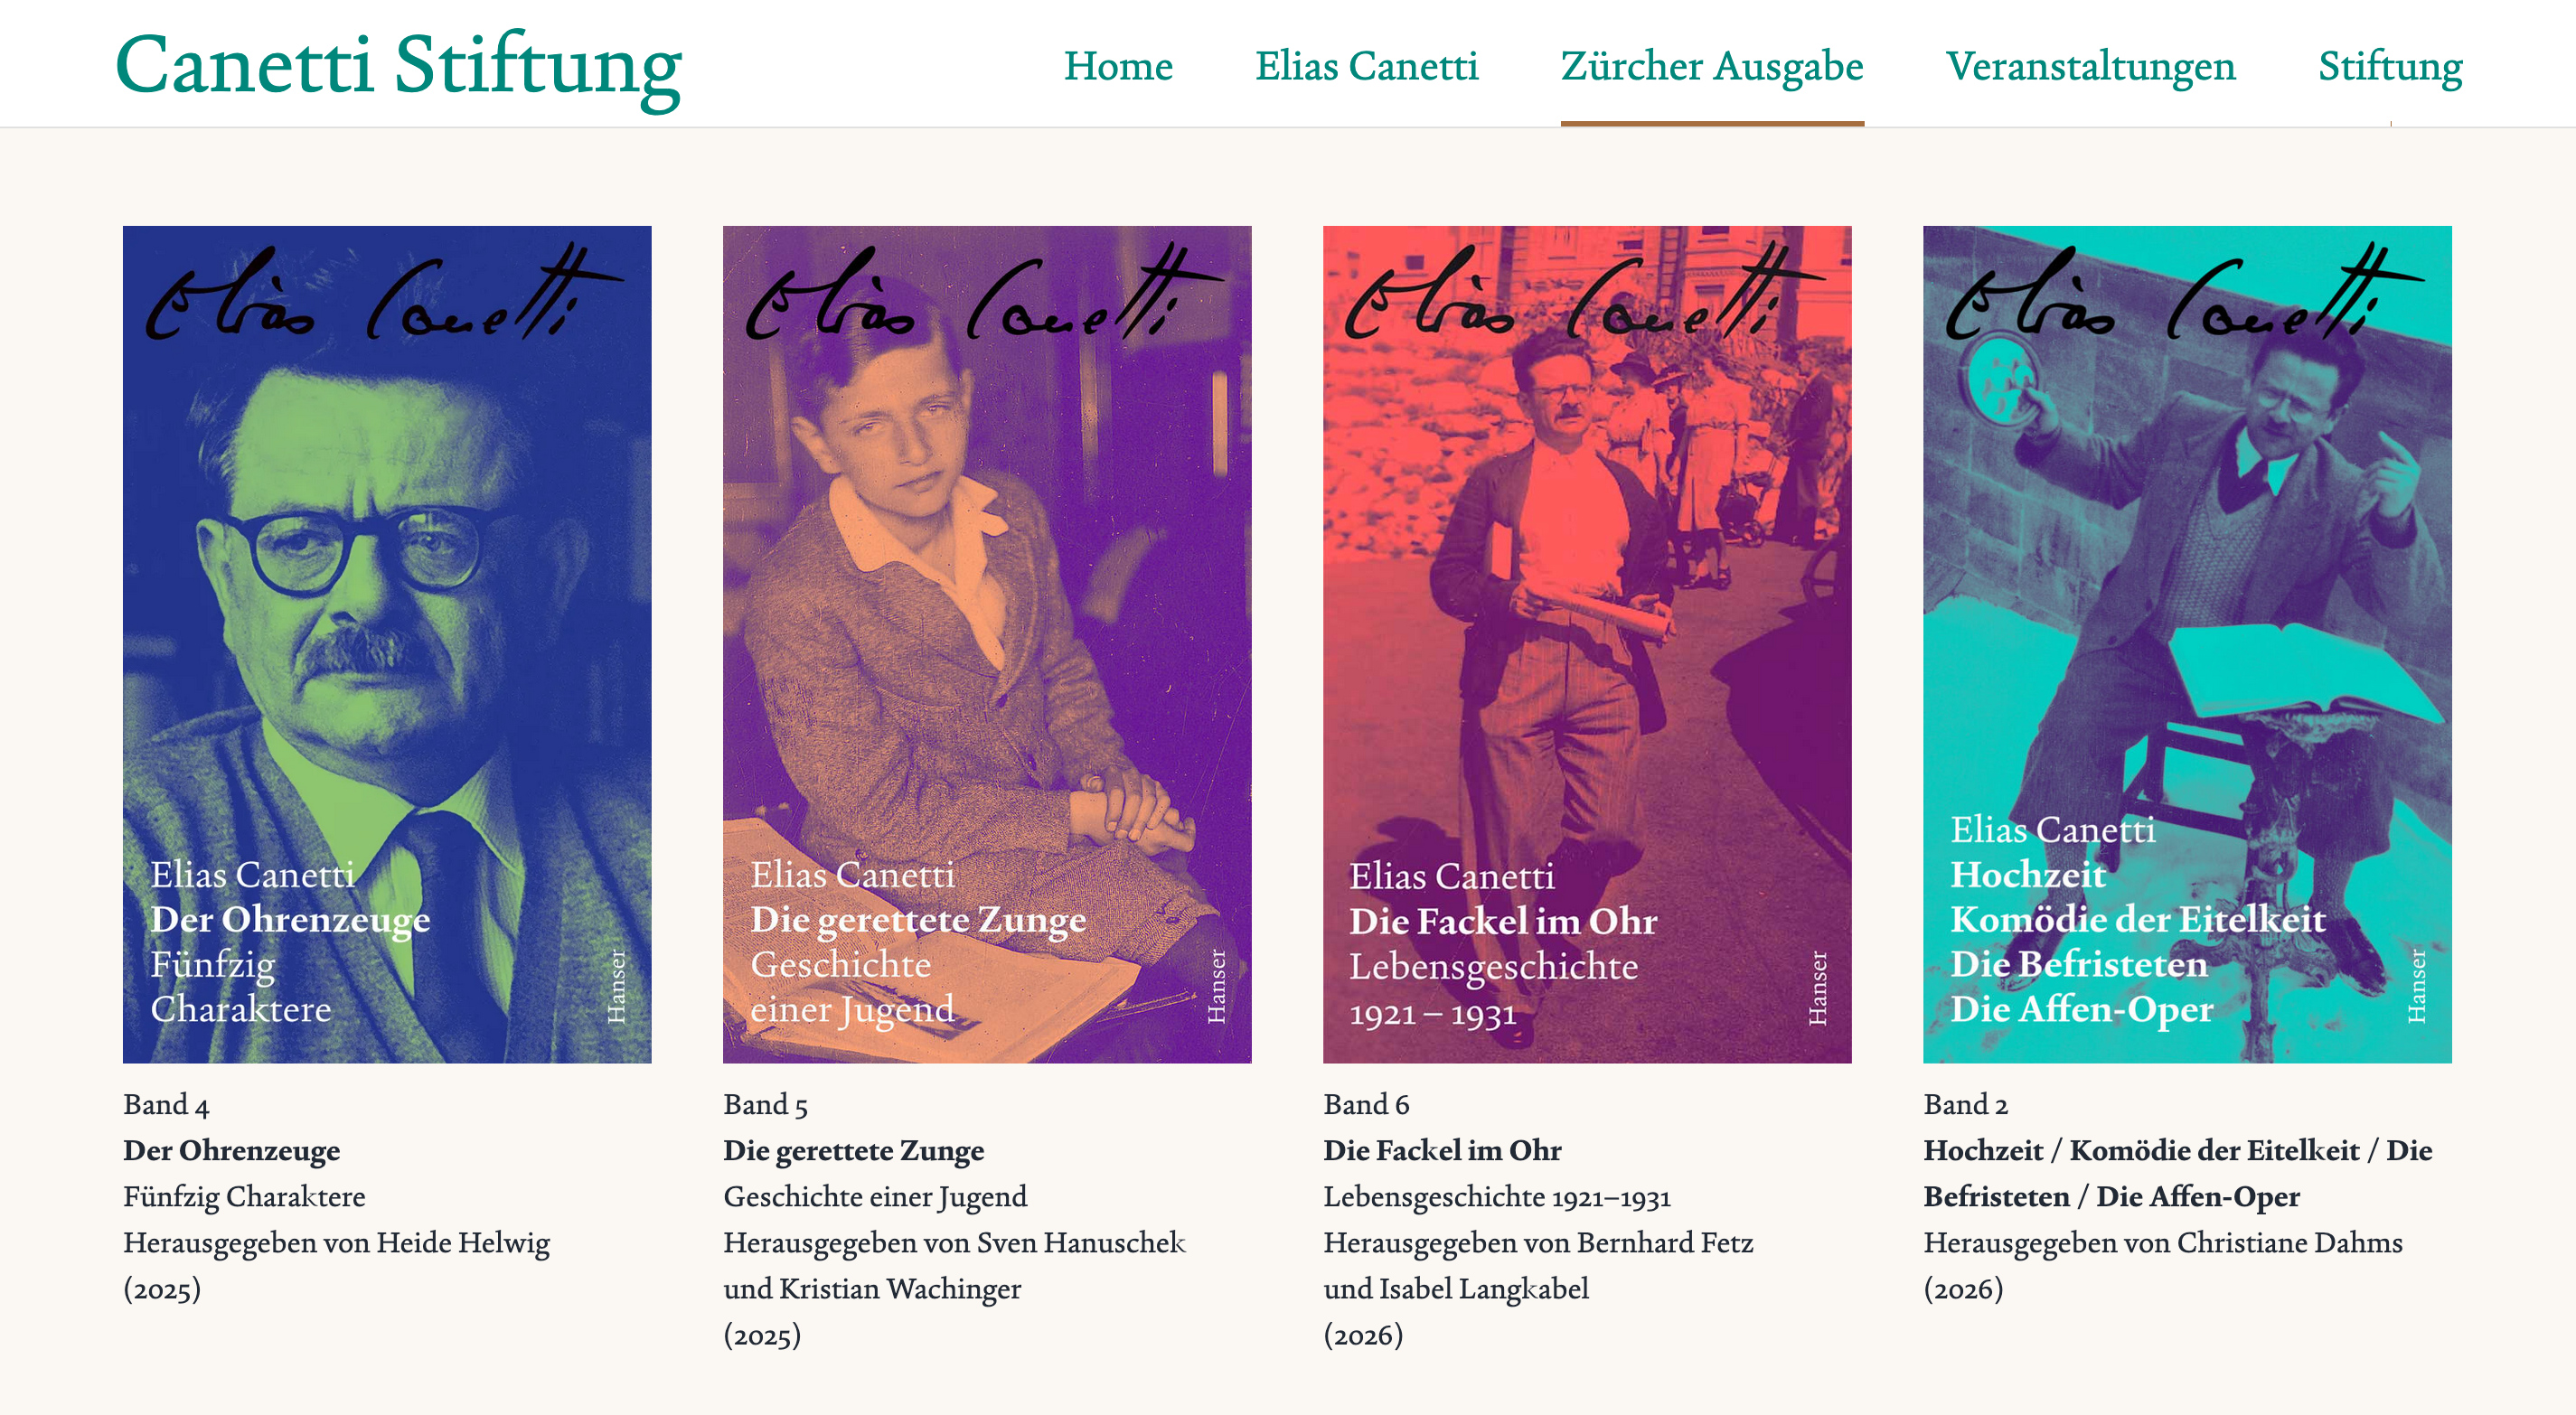Viewport: 2576px width, 1415px height.
Task: Click the Band 6 label
Action: click(x=1366, y=1104)
